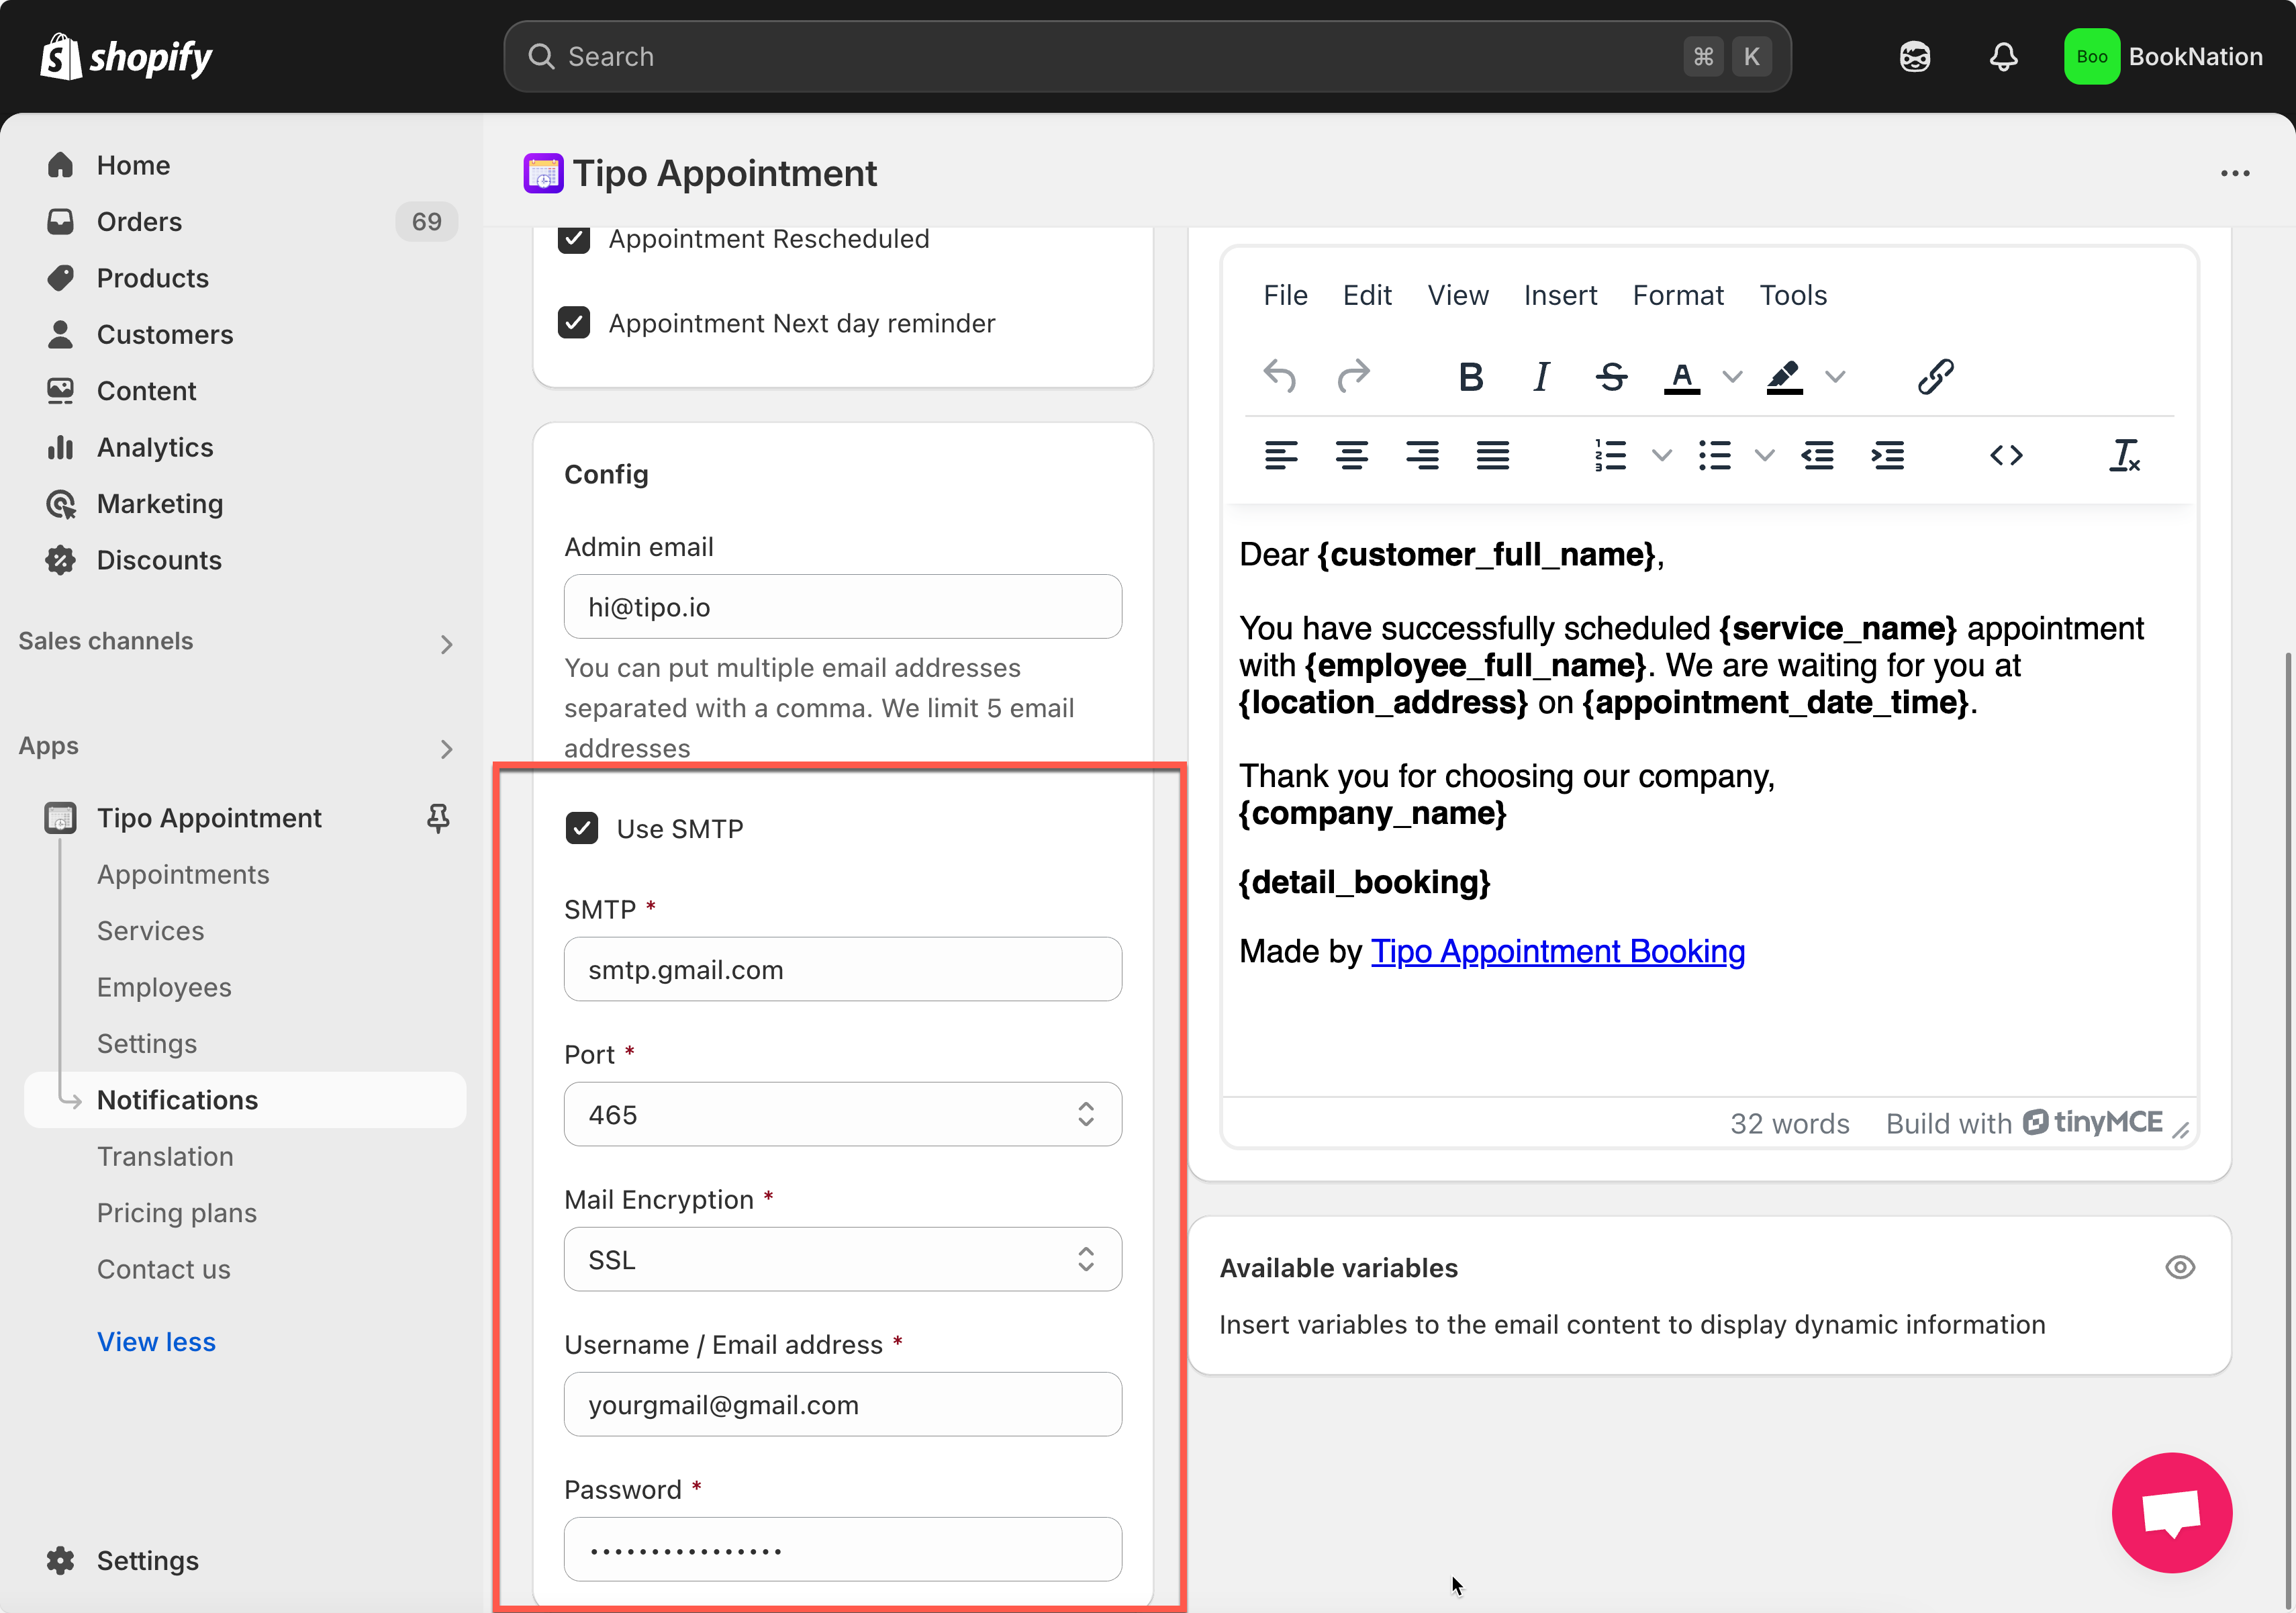Click the clear formatting icon
Viewport: 2296px width, 1613px height.
click(x=2124, y=456)
